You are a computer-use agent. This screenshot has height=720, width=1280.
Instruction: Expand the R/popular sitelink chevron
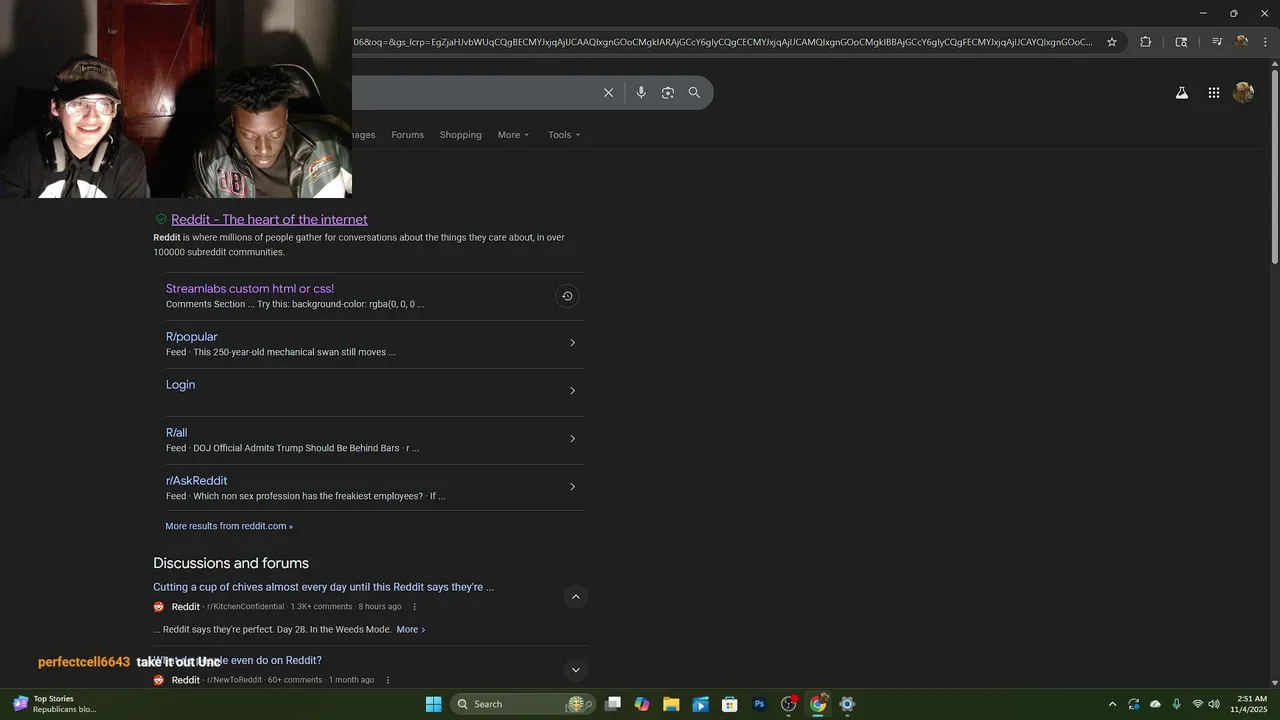(x=572, y=343)
